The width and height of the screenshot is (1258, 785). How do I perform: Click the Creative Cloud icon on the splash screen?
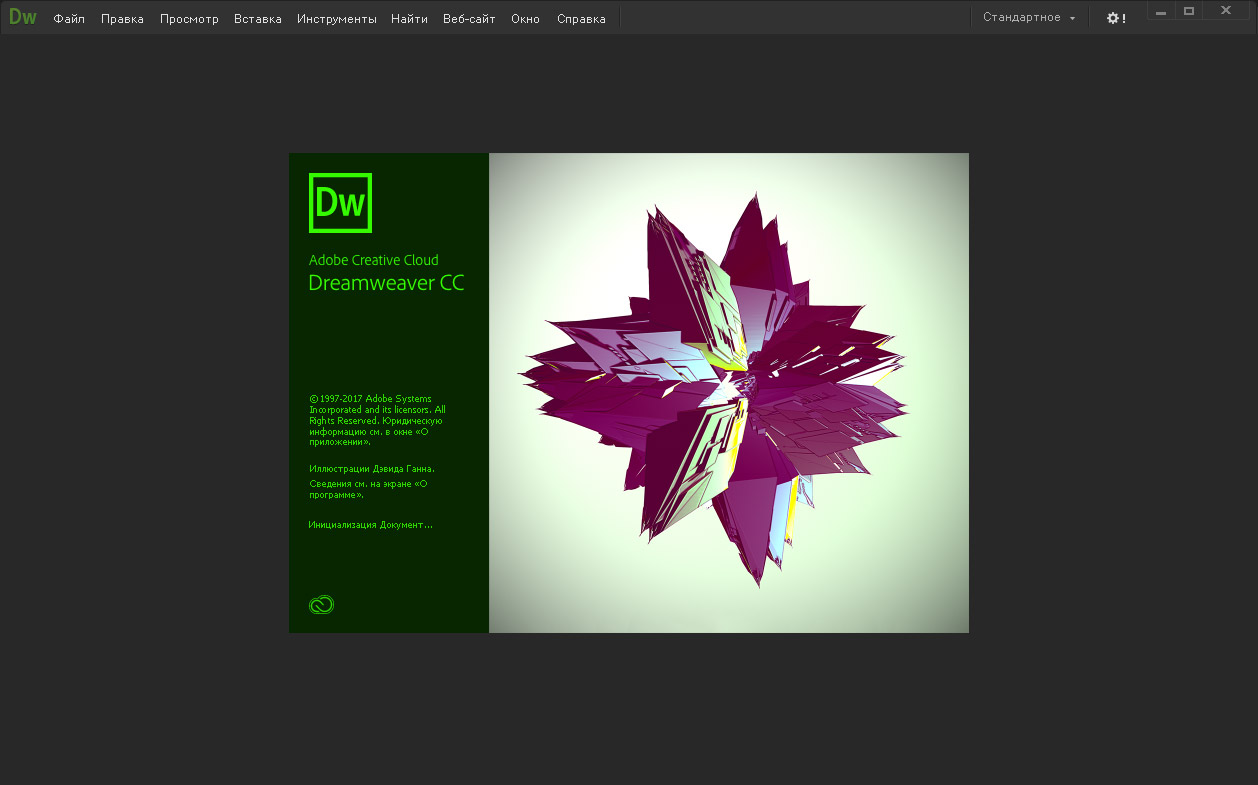tap(321, 604)
